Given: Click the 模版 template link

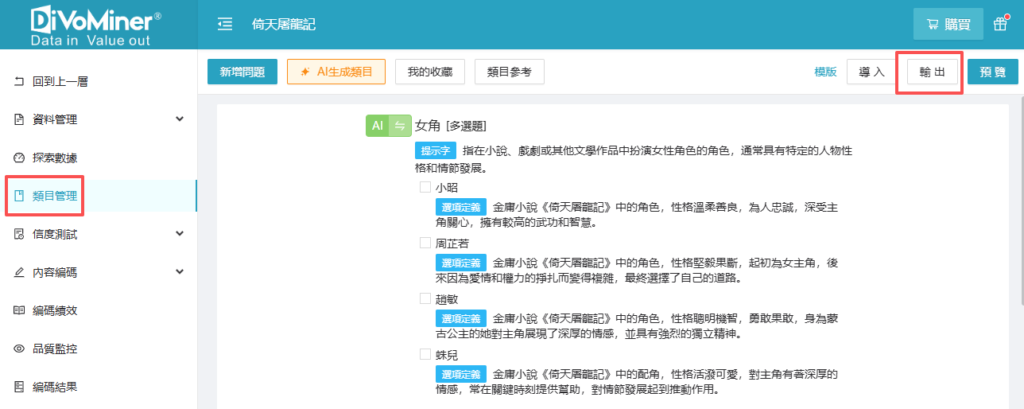Looking at the screenshot, I should [825, 72].
